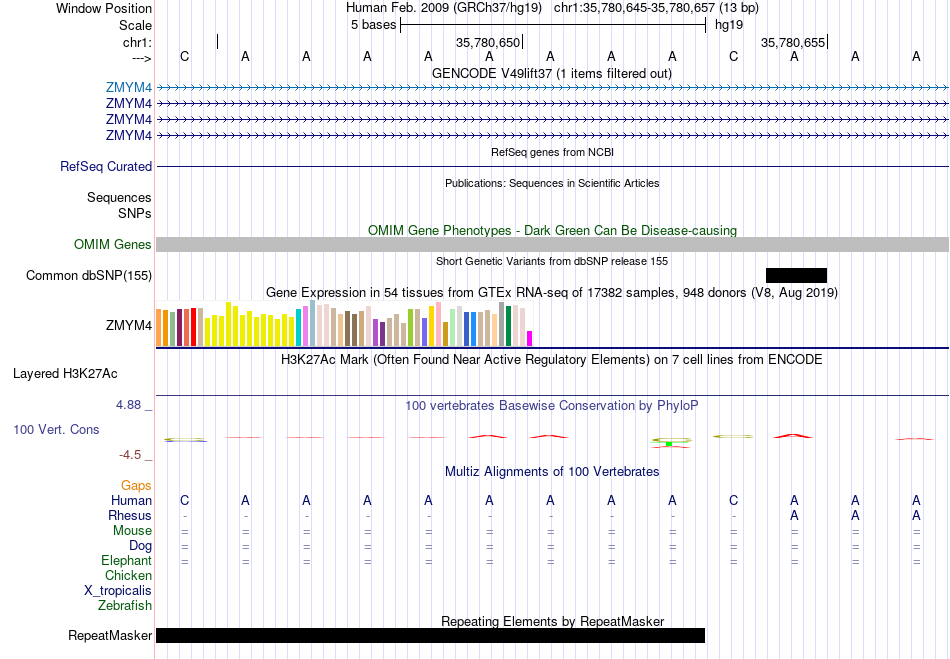Open Publications: Sequences in Scientific Articles title

tap(552, 183)
